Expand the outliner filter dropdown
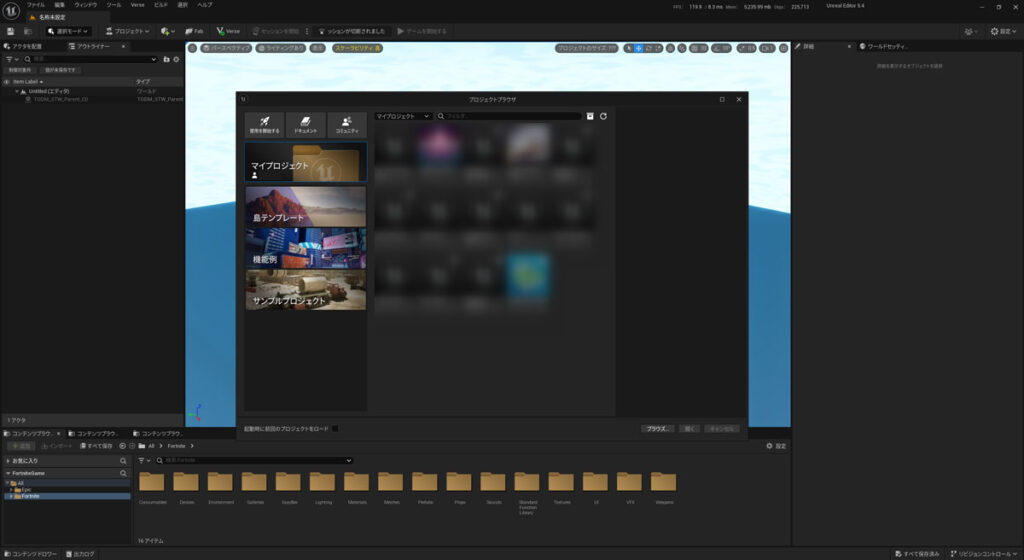Viewport: 1024px width, 560px height. point(12,59)
